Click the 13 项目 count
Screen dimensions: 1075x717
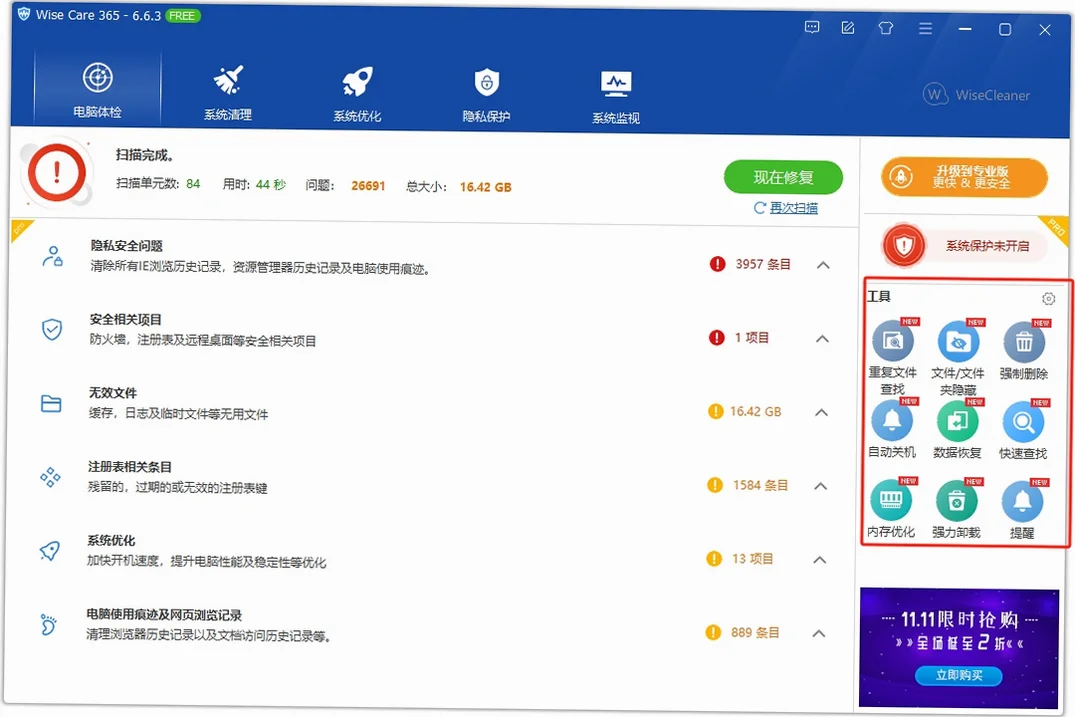click(752, 559)
